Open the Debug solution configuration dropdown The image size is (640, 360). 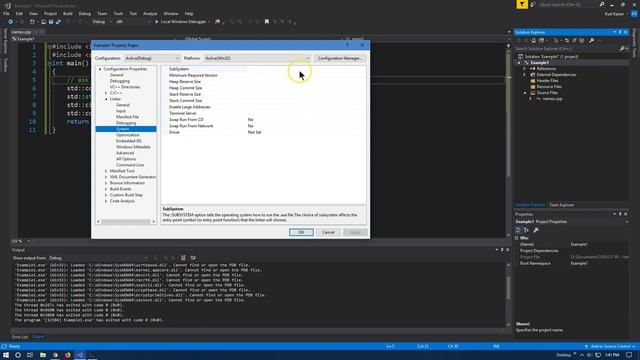[x=102, y=22]
